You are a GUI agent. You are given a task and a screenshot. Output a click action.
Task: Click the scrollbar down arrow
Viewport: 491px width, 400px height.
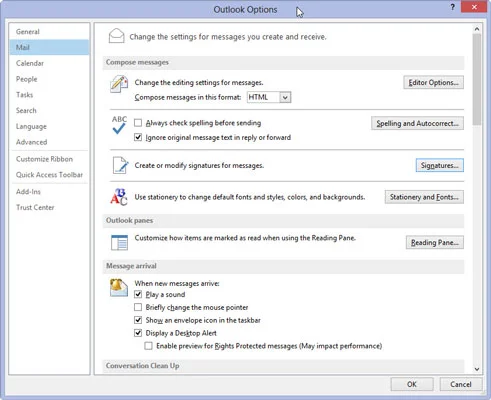coord(477,369)
